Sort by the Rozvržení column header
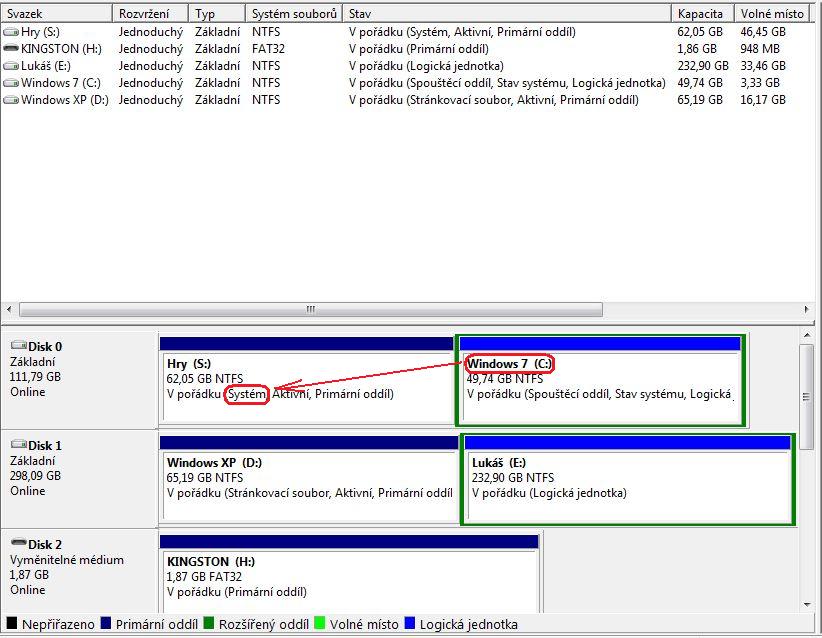 [150, 14]
